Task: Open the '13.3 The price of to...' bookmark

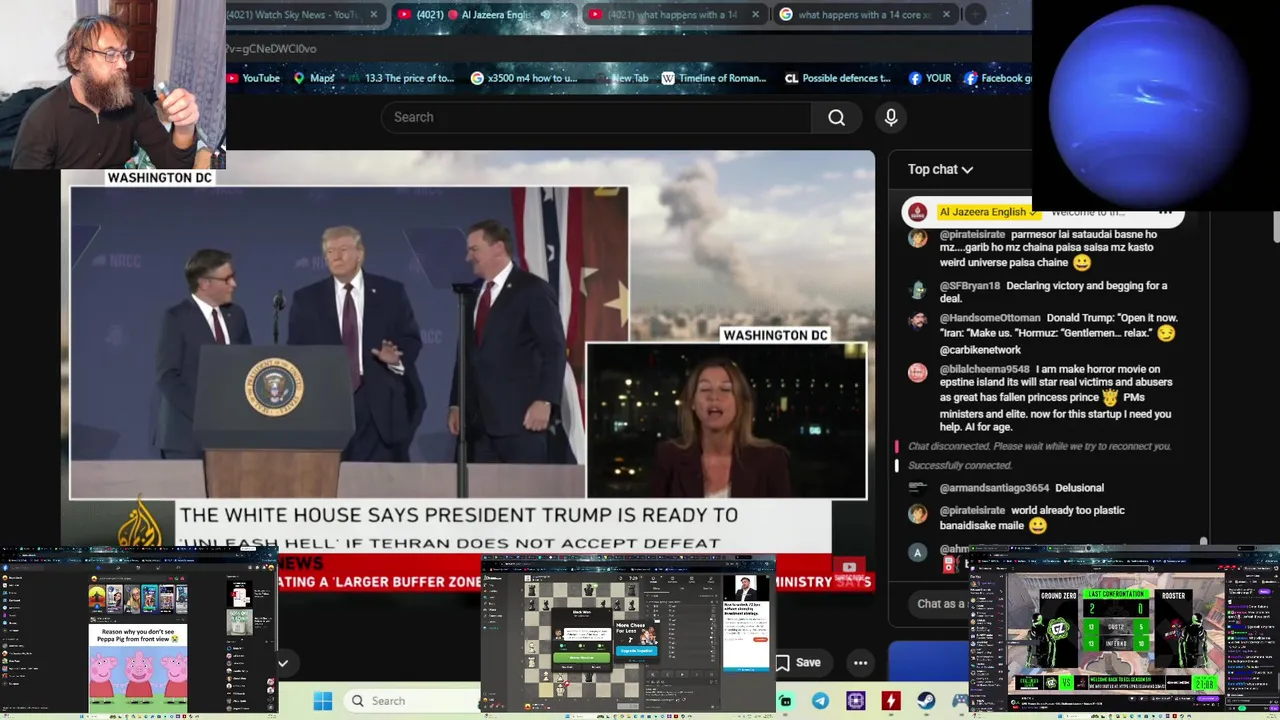Action: 400,78
